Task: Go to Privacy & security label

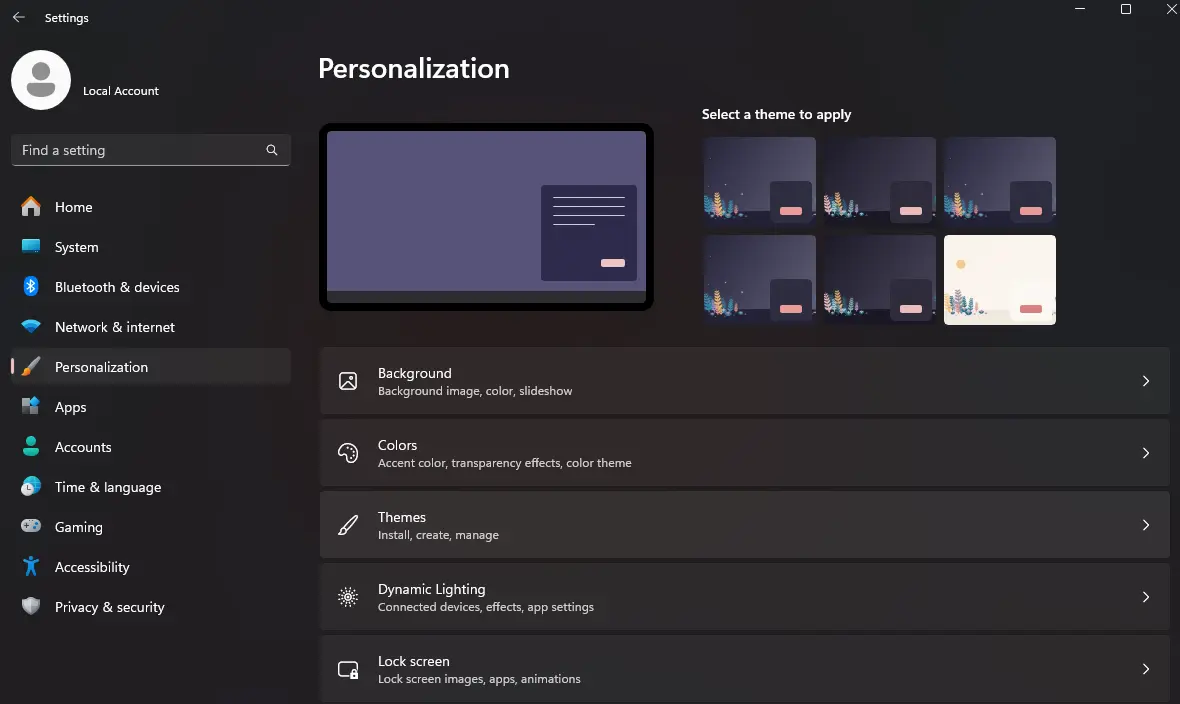Action: coord(110,607)
